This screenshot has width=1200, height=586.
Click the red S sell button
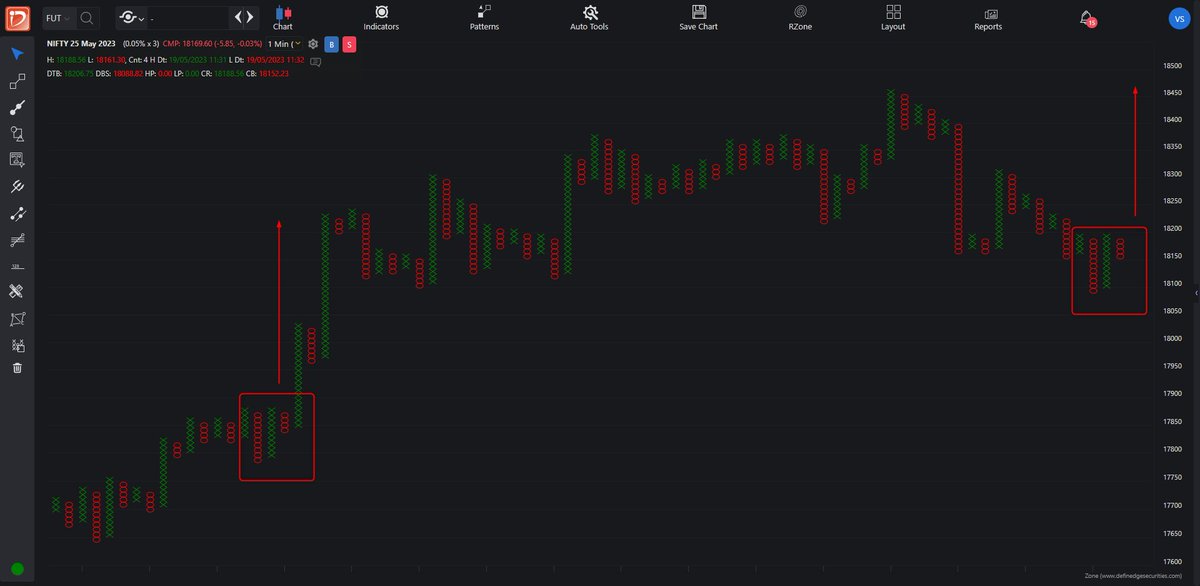pos(348,44)
